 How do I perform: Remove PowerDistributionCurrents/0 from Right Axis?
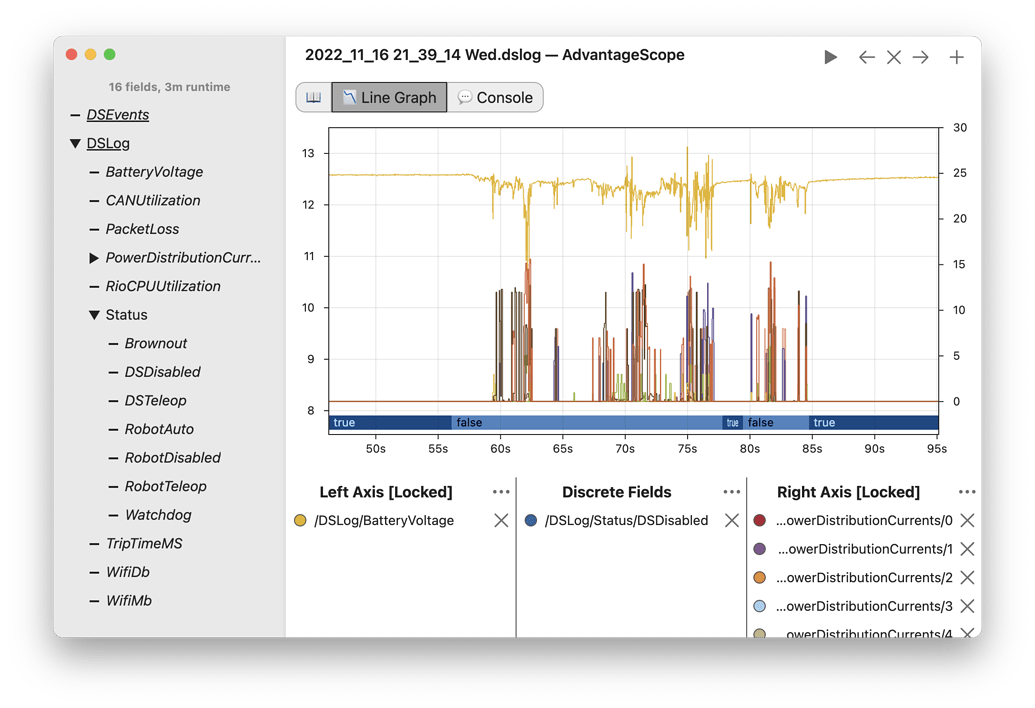click(x=966, y=520)
